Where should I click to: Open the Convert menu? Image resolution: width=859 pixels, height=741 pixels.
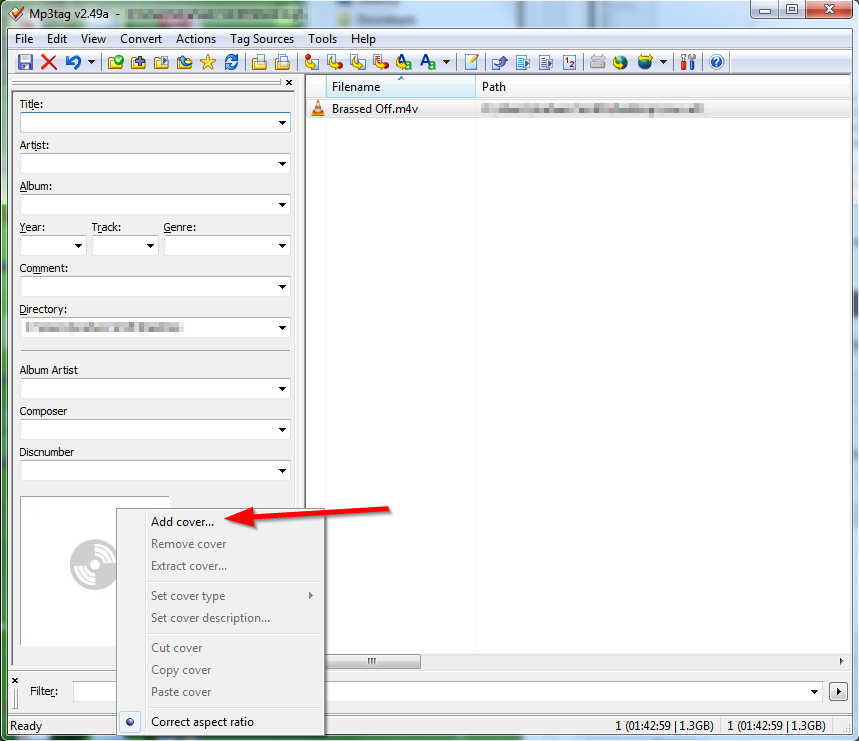[x=141, y=39]
